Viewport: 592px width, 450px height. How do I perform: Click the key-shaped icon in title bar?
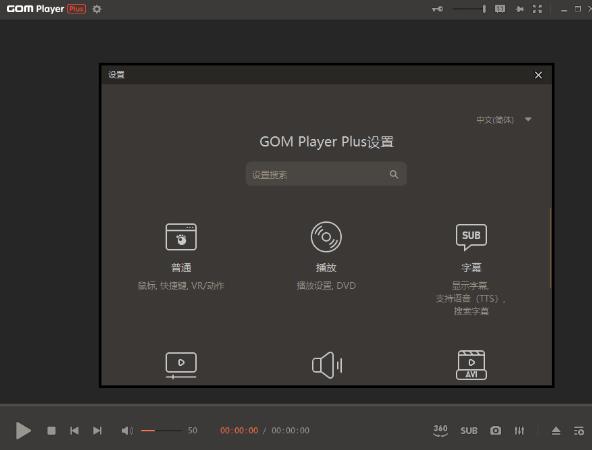point(438,9)
